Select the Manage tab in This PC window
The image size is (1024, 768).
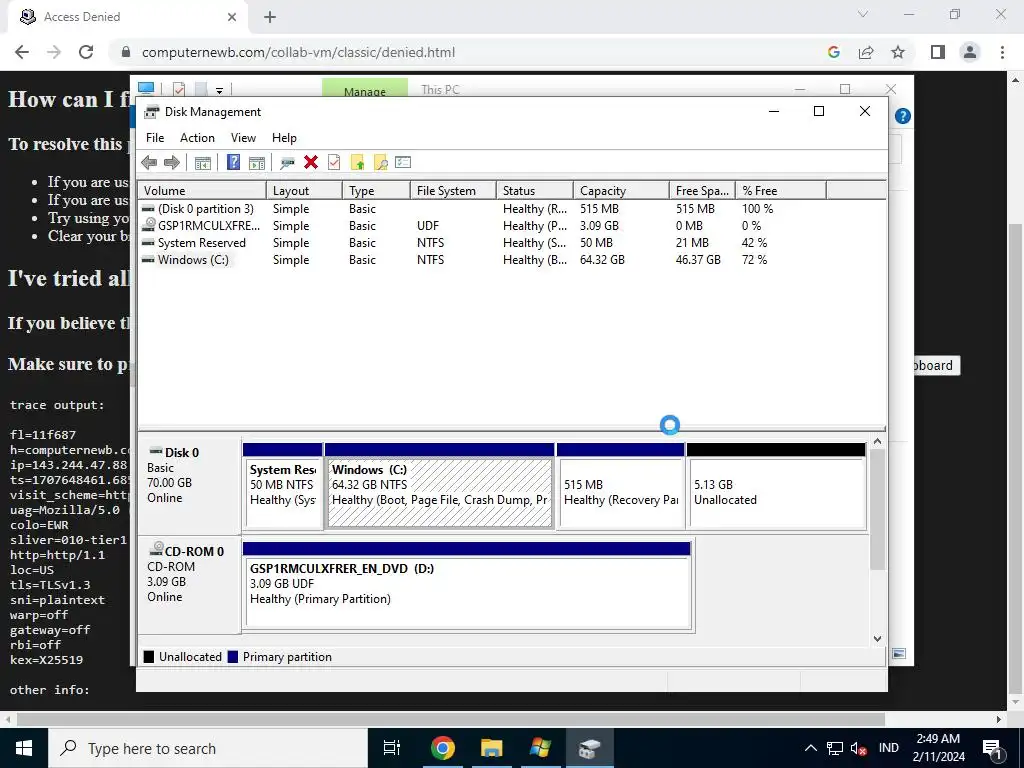tap(364, 89)
